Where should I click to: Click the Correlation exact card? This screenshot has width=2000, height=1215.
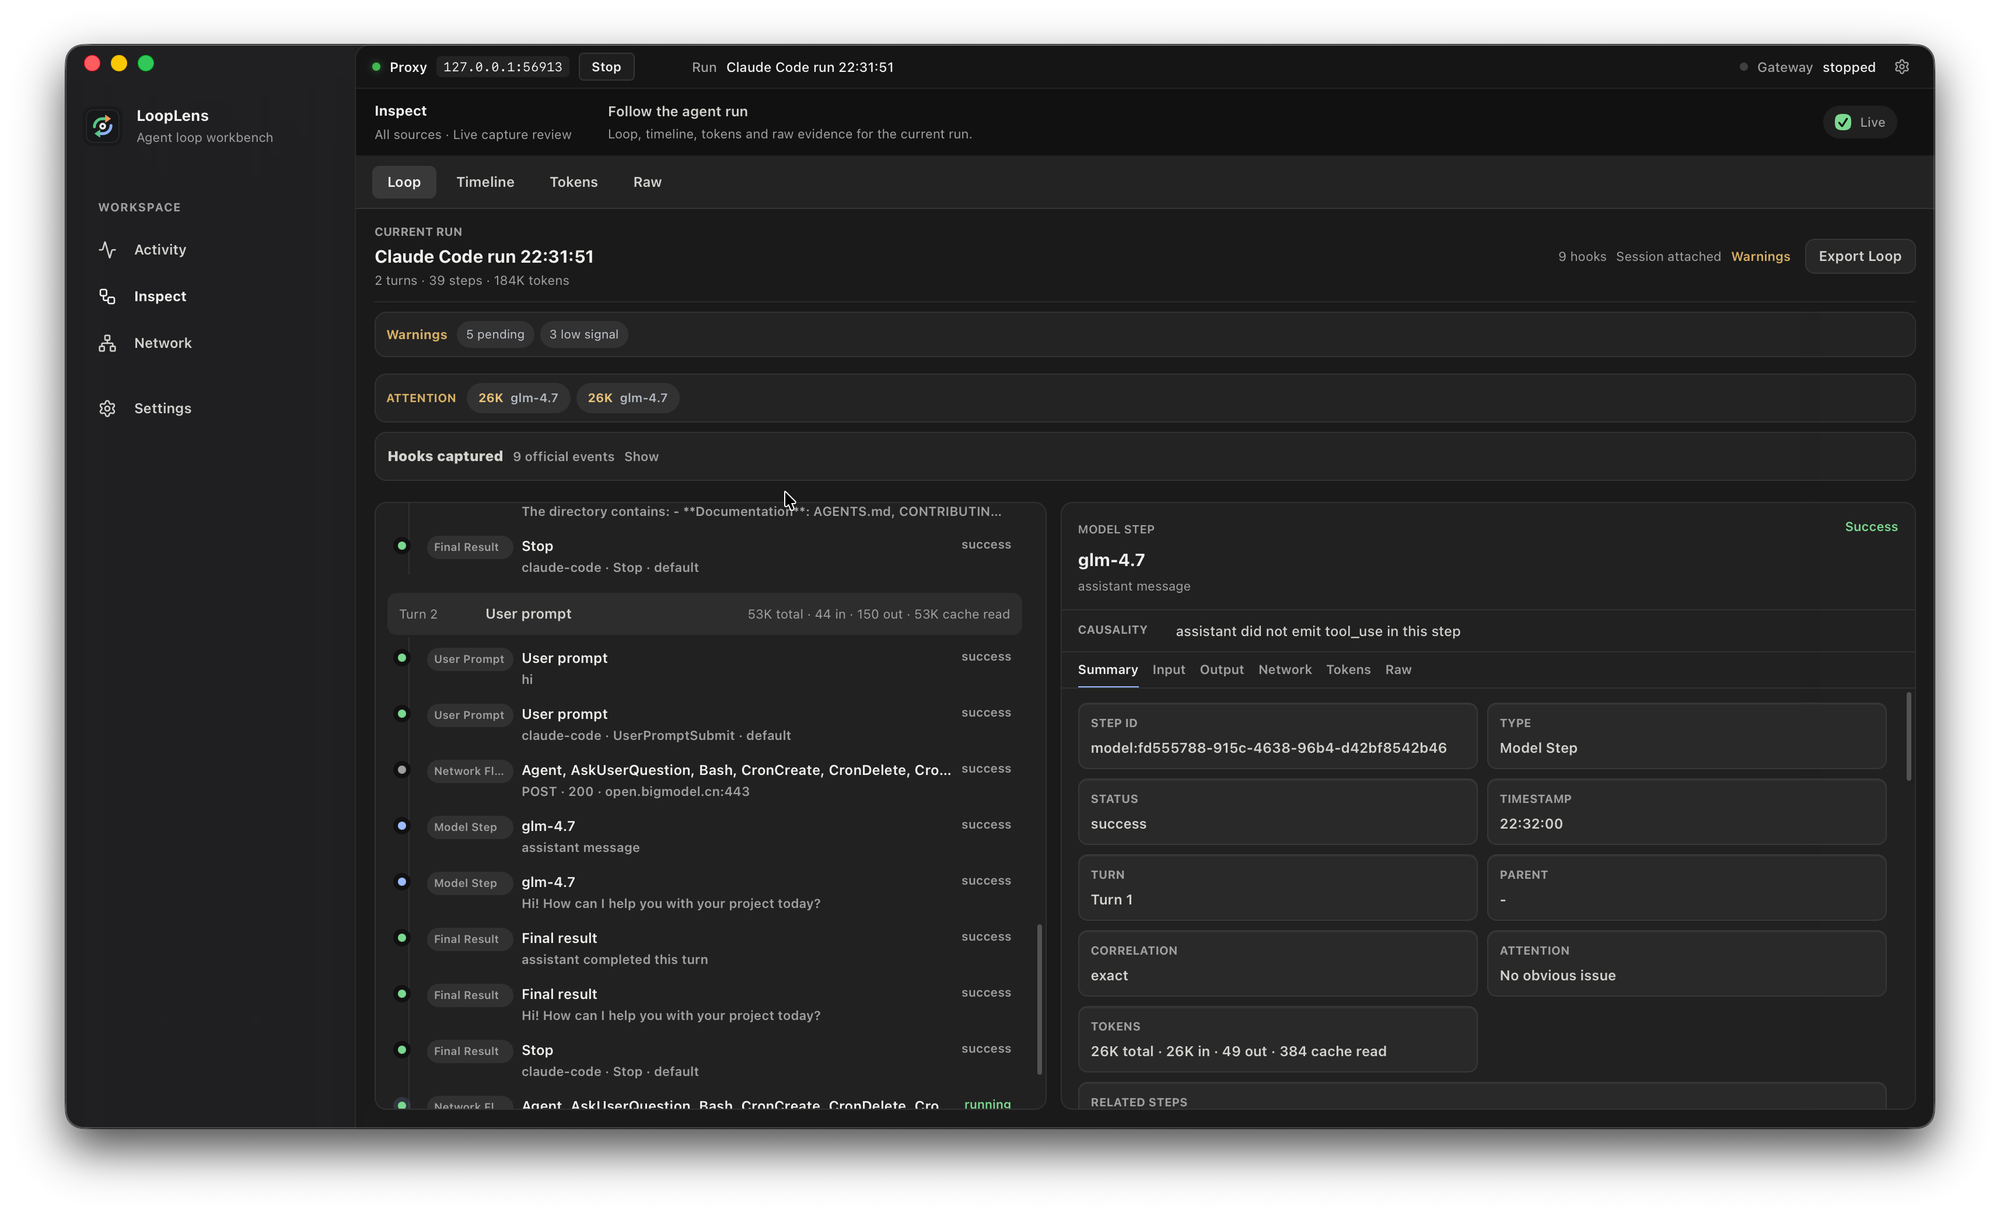pyautogui.click(x=1277, y=964)
